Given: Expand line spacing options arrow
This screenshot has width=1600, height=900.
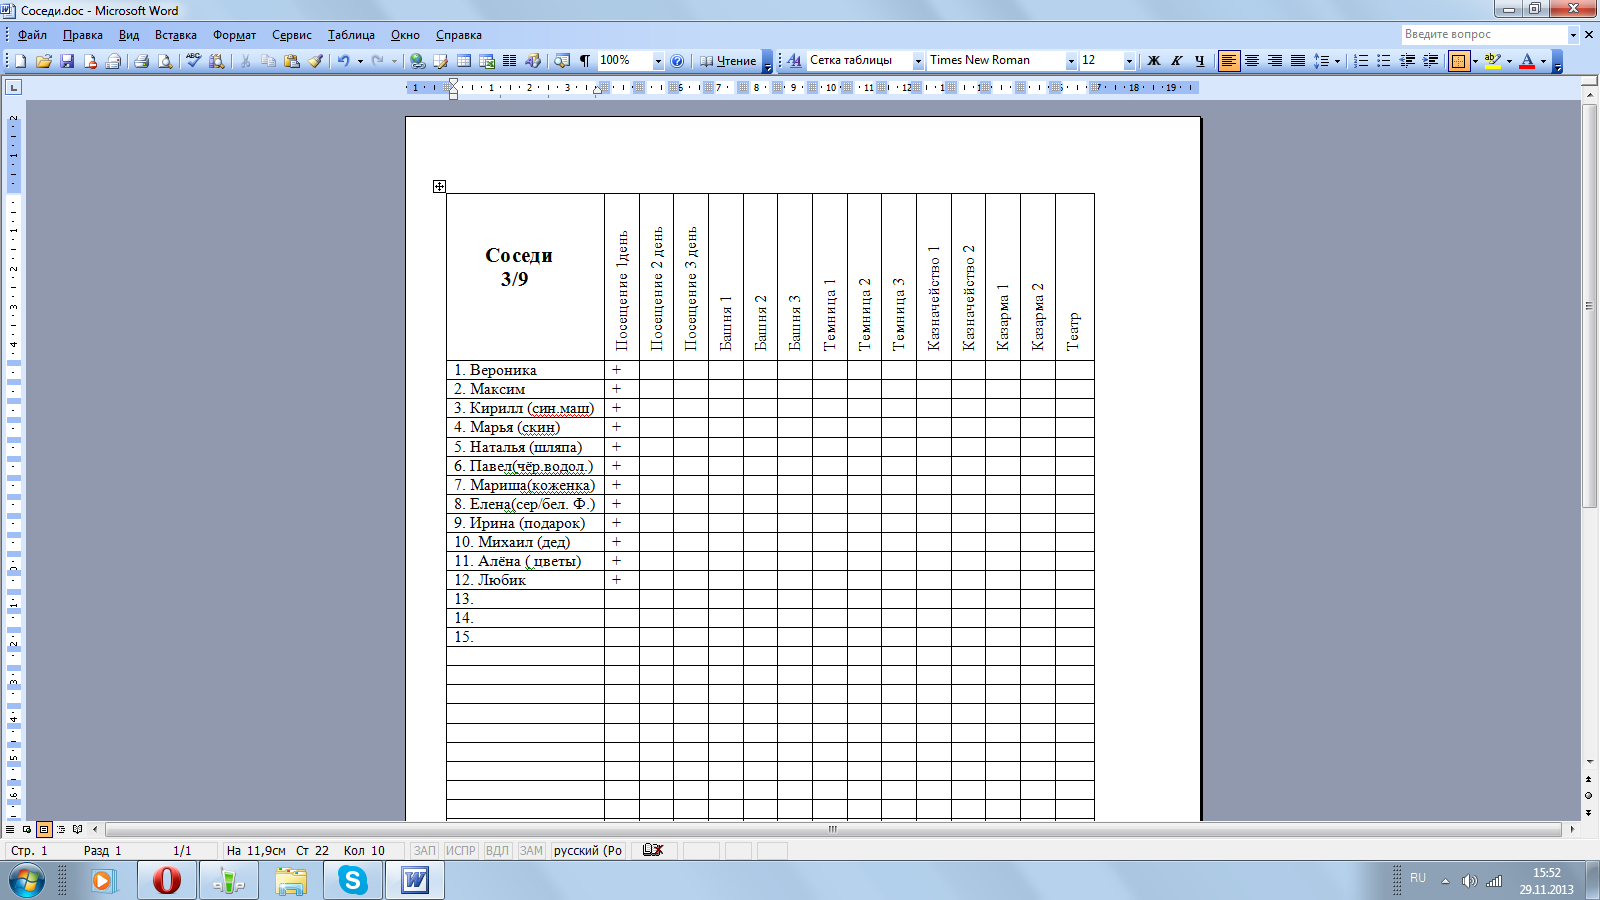Looking at the screenshot, I should 1337,61.
